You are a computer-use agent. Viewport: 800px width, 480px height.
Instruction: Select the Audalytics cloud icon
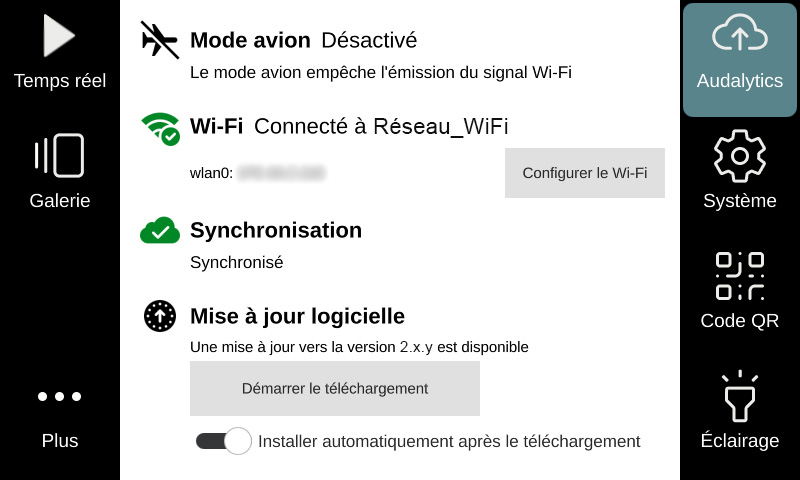[739, 34]
